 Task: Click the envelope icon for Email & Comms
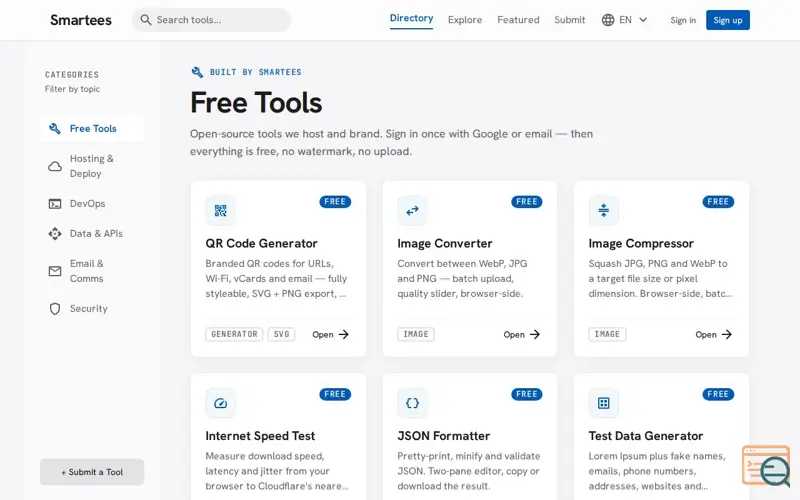[x=55, y=271]
